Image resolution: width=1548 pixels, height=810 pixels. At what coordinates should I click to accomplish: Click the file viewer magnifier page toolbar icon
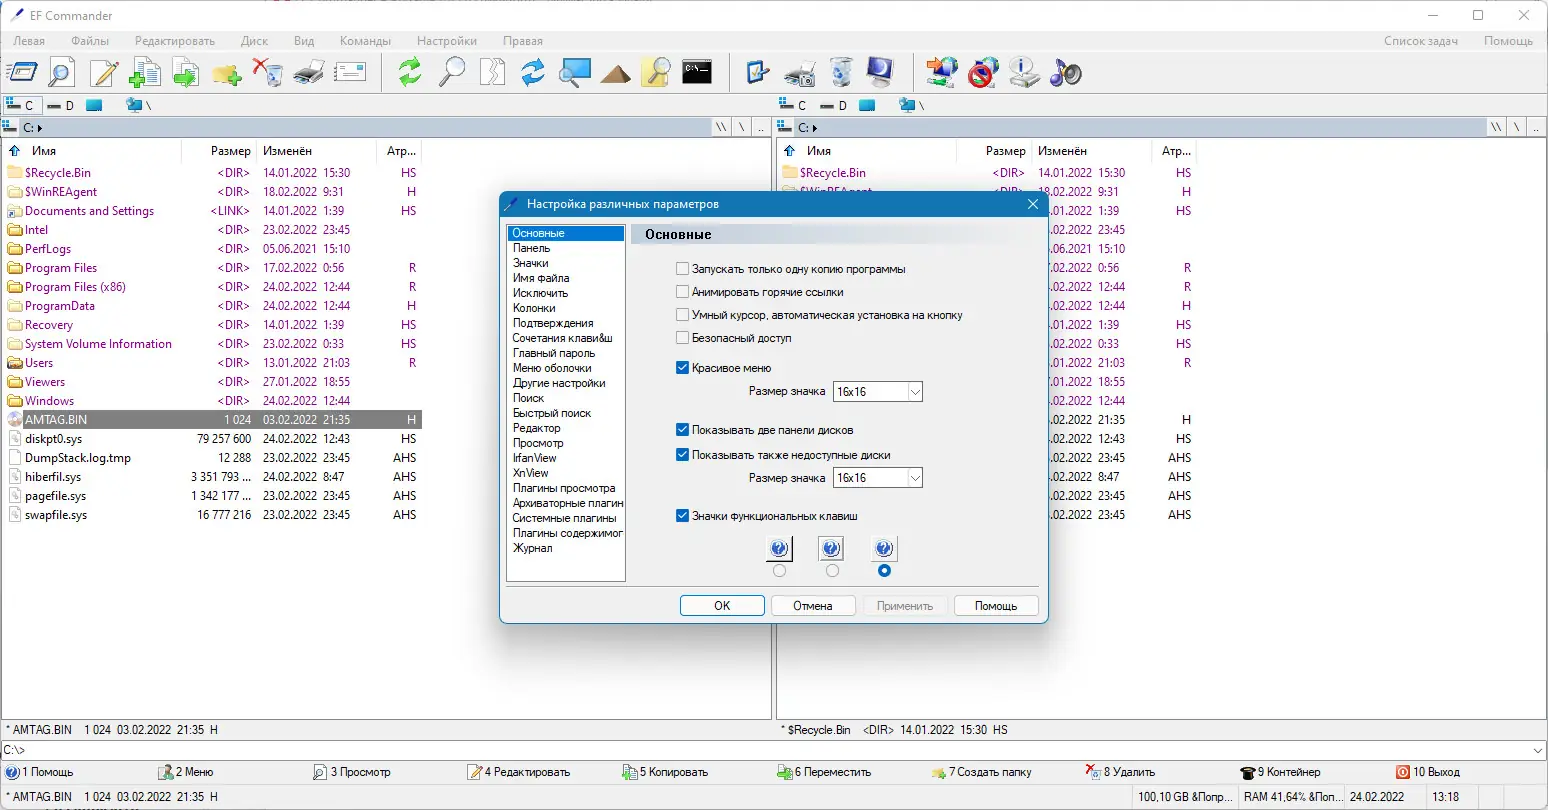click(x=62, y=72)
